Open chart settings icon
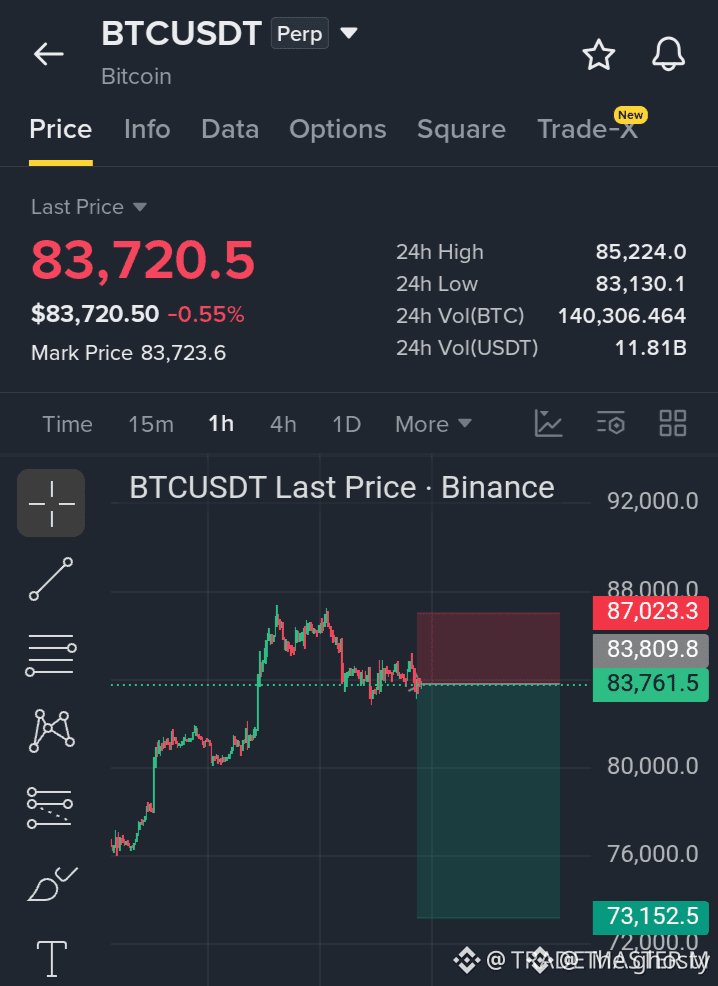 click(610, 423)
